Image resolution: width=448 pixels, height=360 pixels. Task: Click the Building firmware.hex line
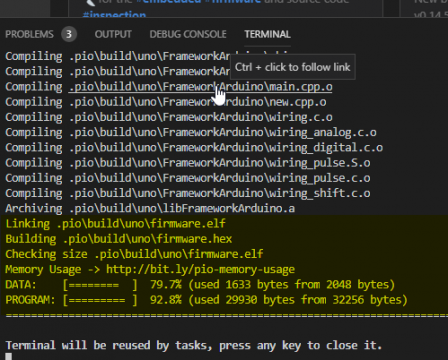[119, 239]
